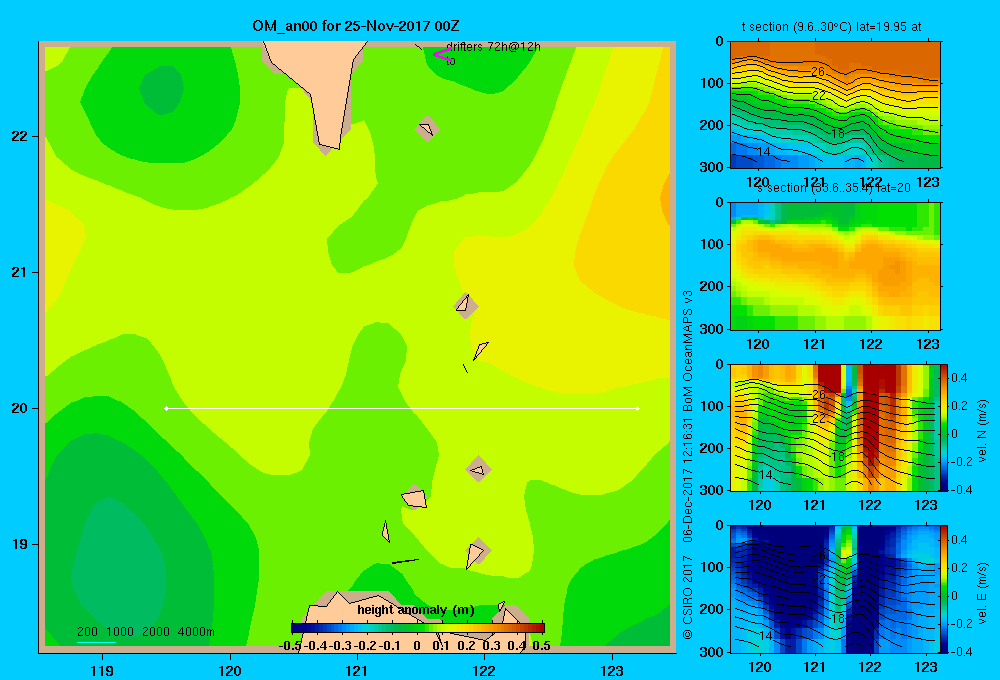This screenshot has height=680, width=1000.
Task: Click longitude label 122 on main map axis
Action: (484, 670)
